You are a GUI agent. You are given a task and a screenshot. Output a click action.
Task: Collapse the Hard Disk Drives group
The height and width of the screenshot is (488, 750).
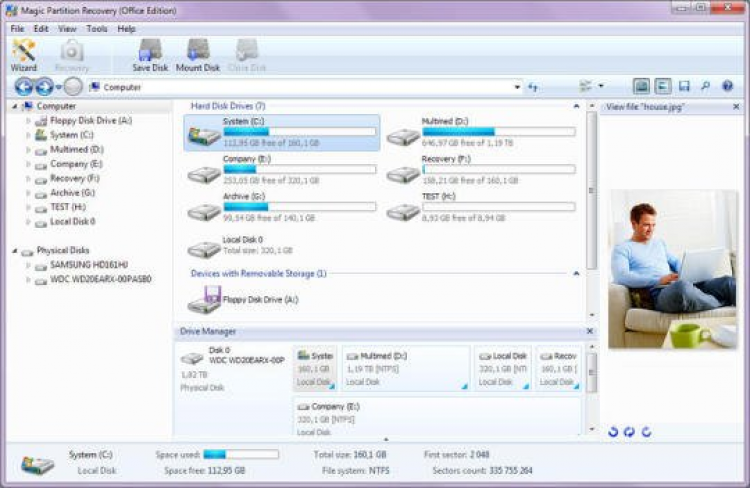[x=576, y=106]
